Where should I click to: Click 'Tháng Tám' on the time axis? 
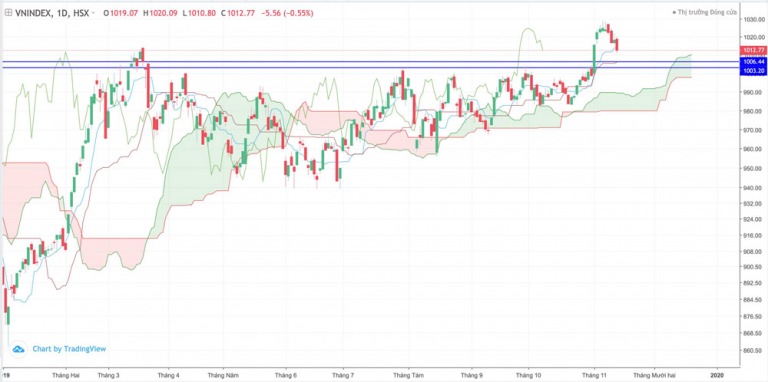408,376
